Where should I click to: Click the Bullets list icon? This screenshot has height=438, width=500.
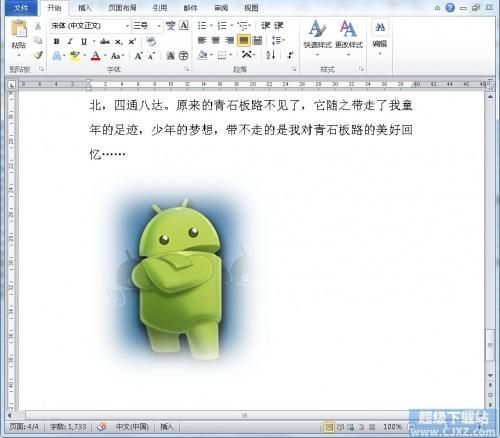coord(202,26)
